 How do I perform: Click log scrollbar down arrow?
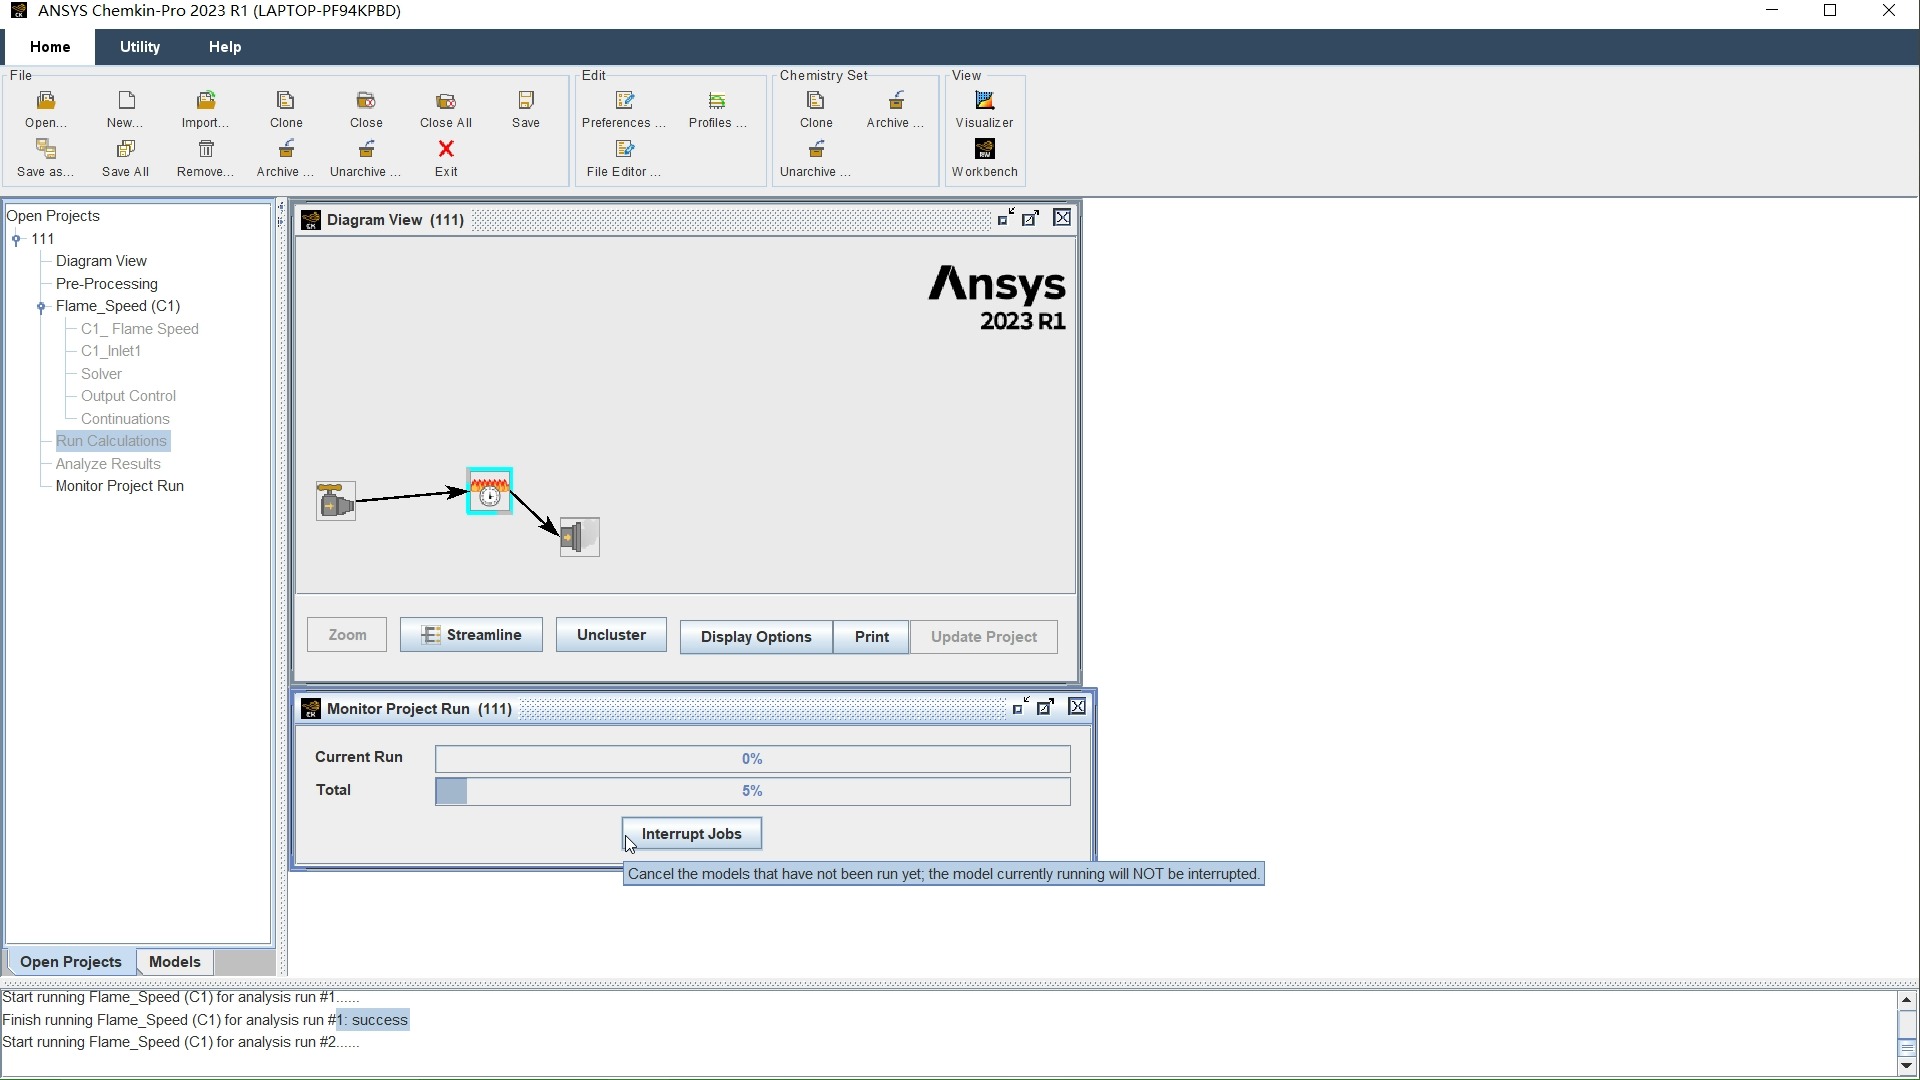pos(1906,1066)
